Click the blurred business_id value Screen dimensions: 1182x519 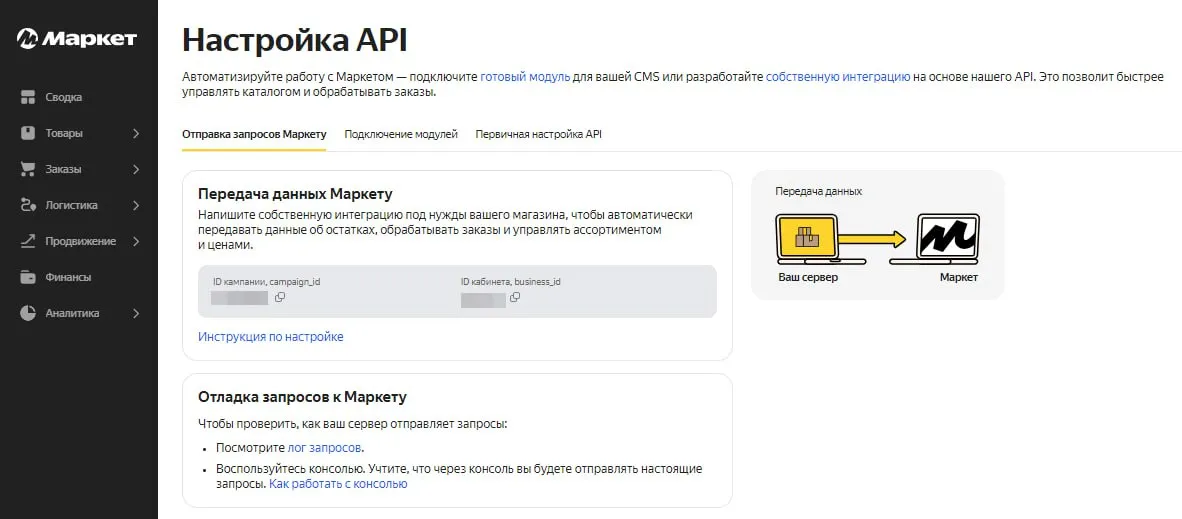pos(483,299)
